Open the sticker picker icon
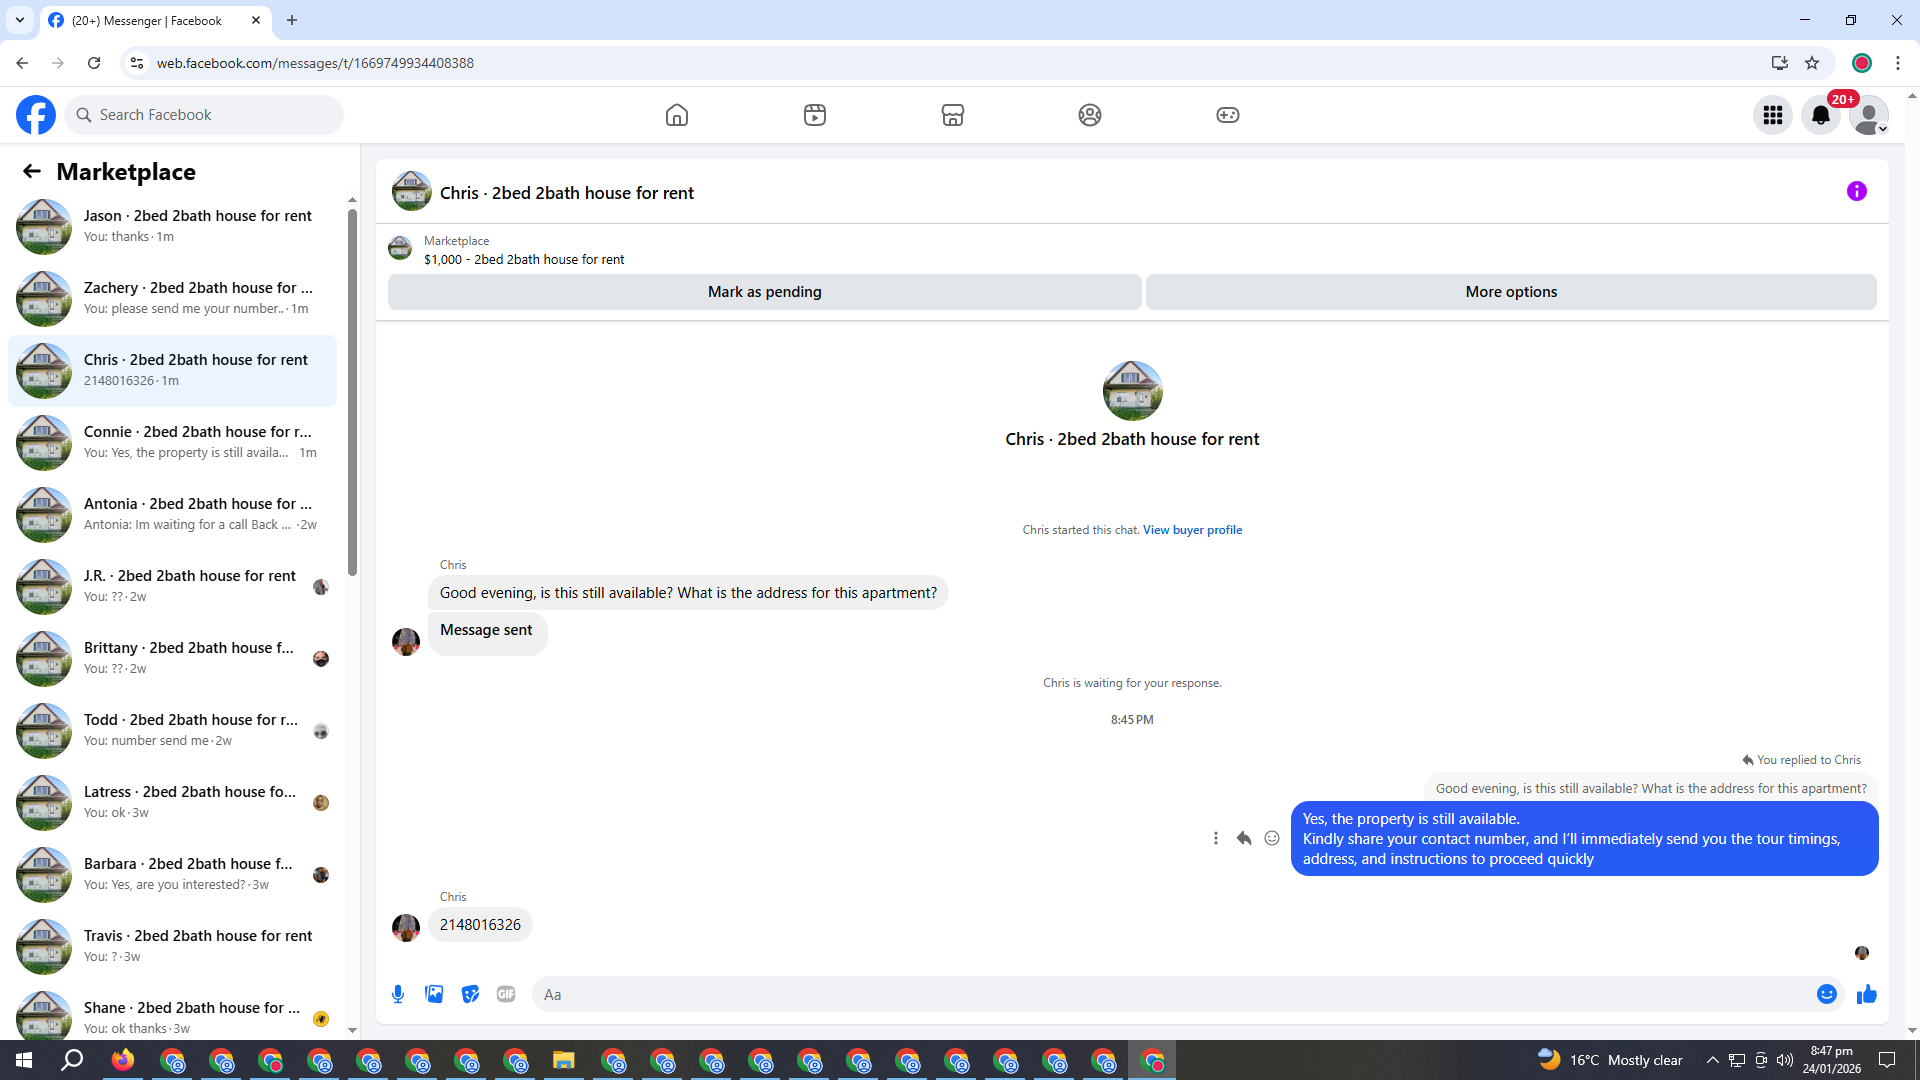Image resolution: width=1920 pixels, height=1080 pixels. point(470,994)
